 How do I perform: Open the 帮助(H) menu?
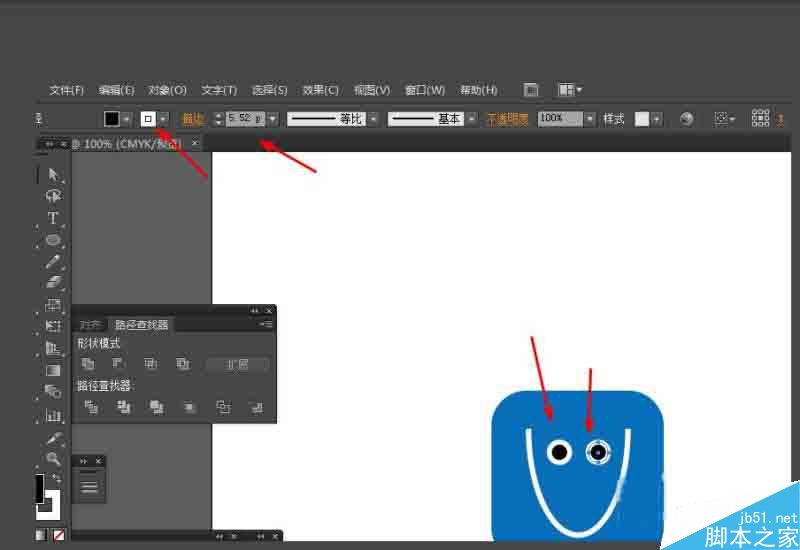click(x=479, y=90)
